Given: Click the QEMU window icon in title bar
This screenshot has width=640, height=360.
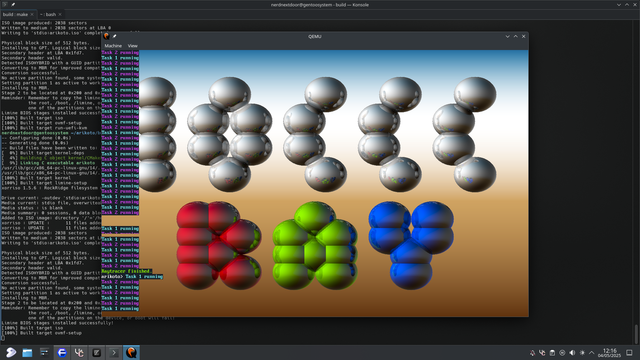Looking at the screenshot, I should pos(107,36).
